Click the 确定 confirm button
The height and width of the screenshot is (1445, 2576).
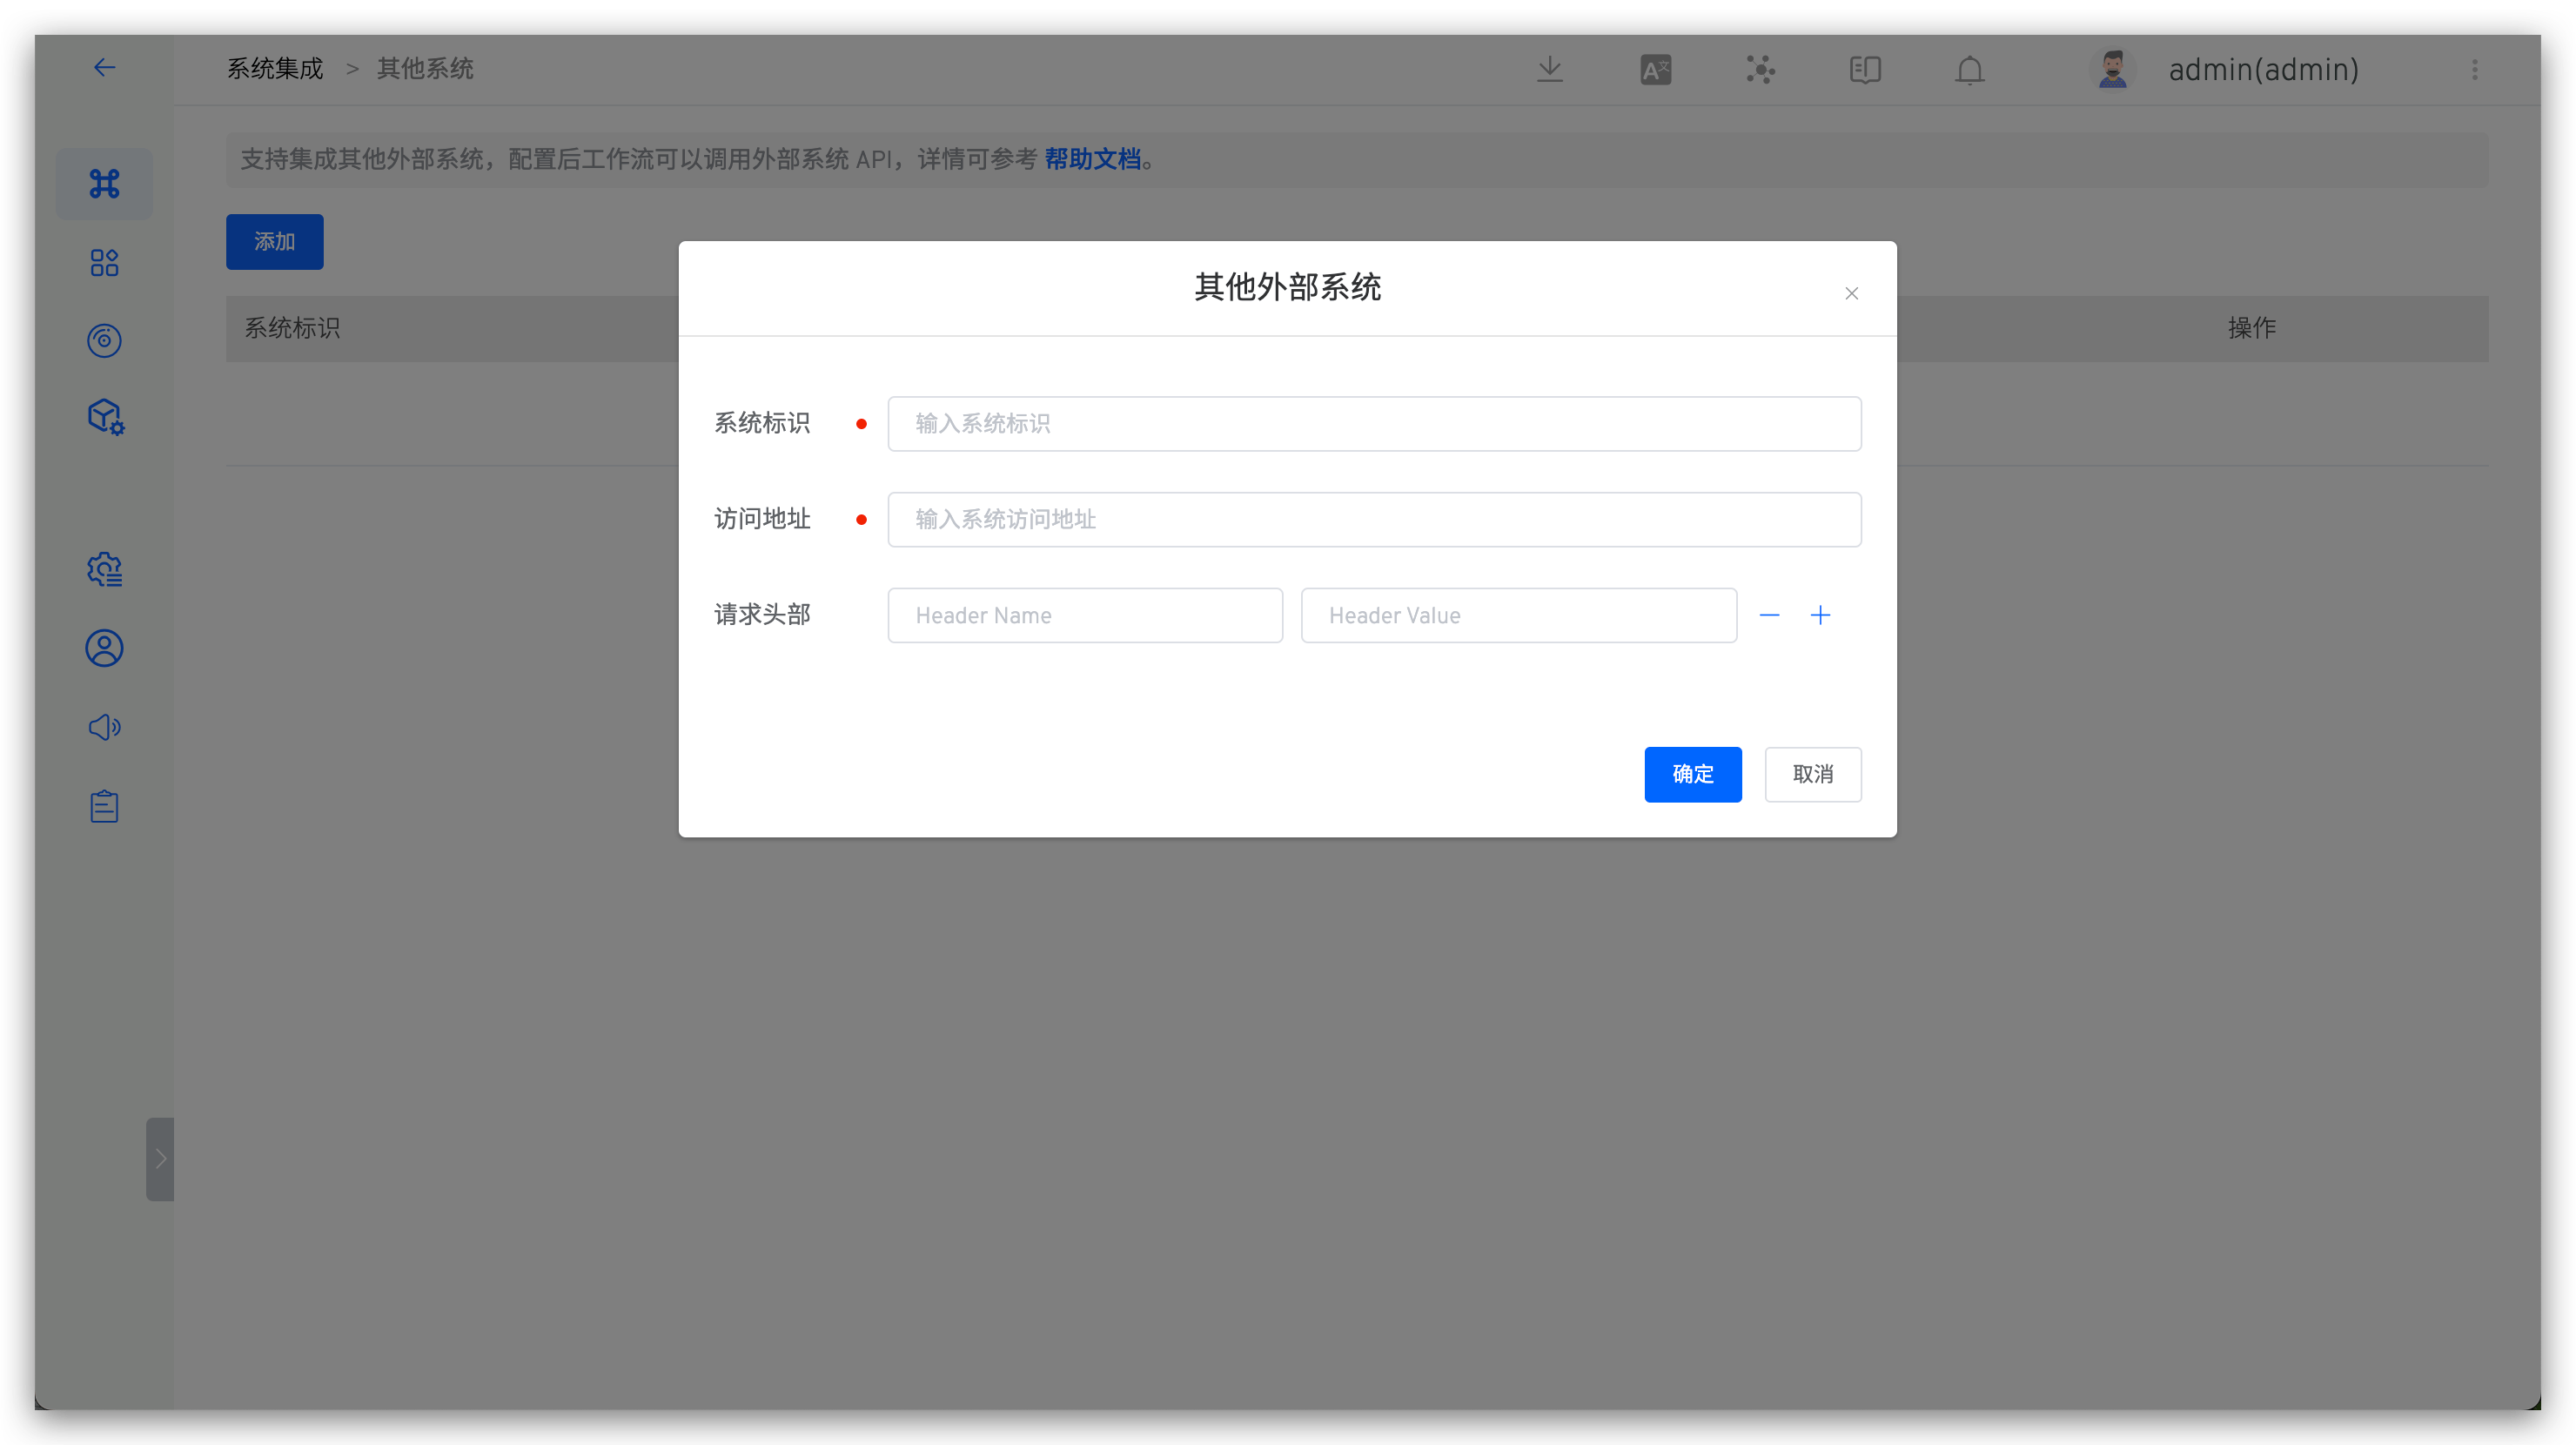click(1692, 774)
